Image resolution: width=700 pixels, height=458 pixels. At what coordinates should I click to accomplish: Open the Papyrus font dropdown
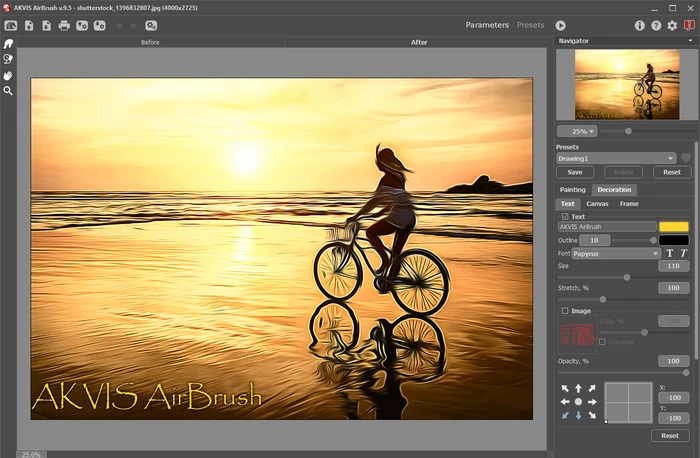[616, 254]
